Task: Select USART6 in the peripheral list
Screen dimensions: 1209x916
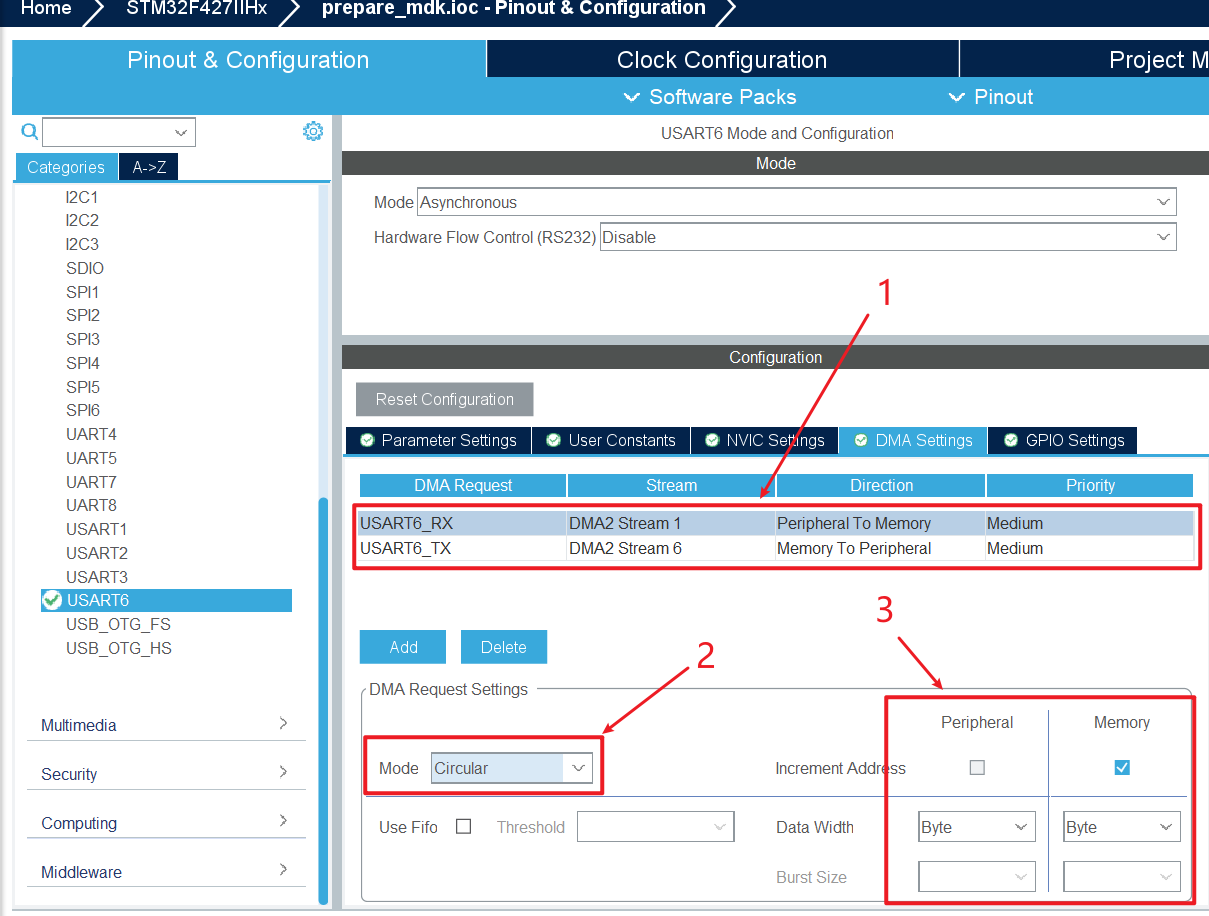Action: (166, 600)
